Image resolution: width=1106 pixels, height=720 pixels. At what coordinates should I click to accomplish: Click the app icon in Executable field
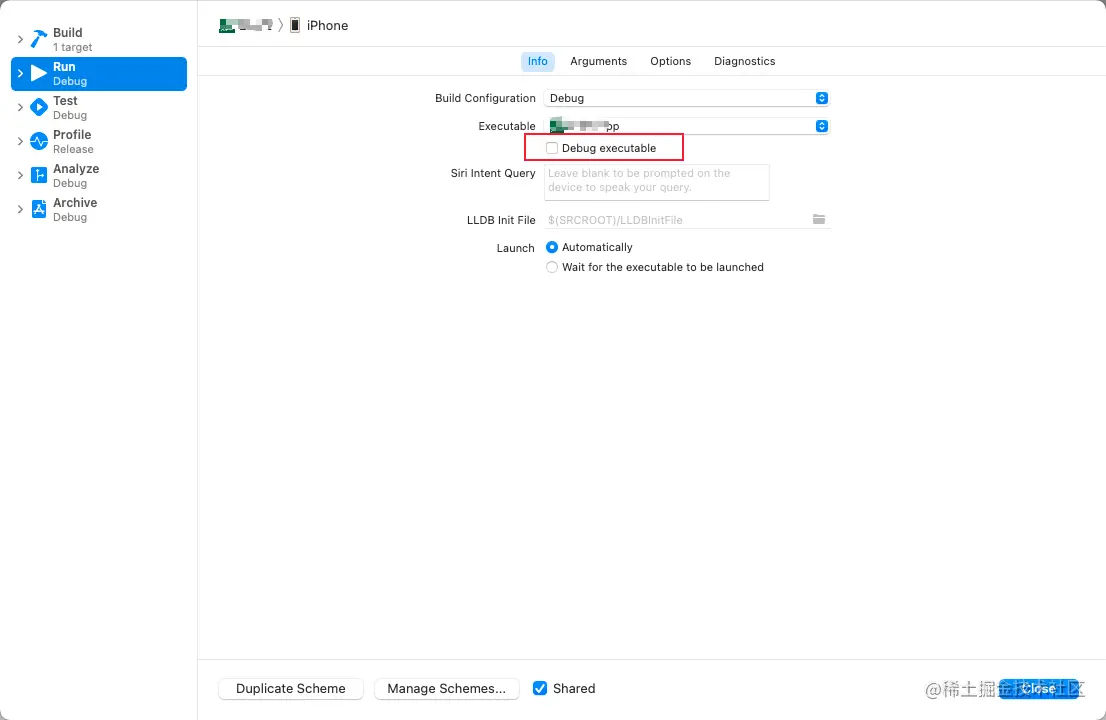coord(557,126)
